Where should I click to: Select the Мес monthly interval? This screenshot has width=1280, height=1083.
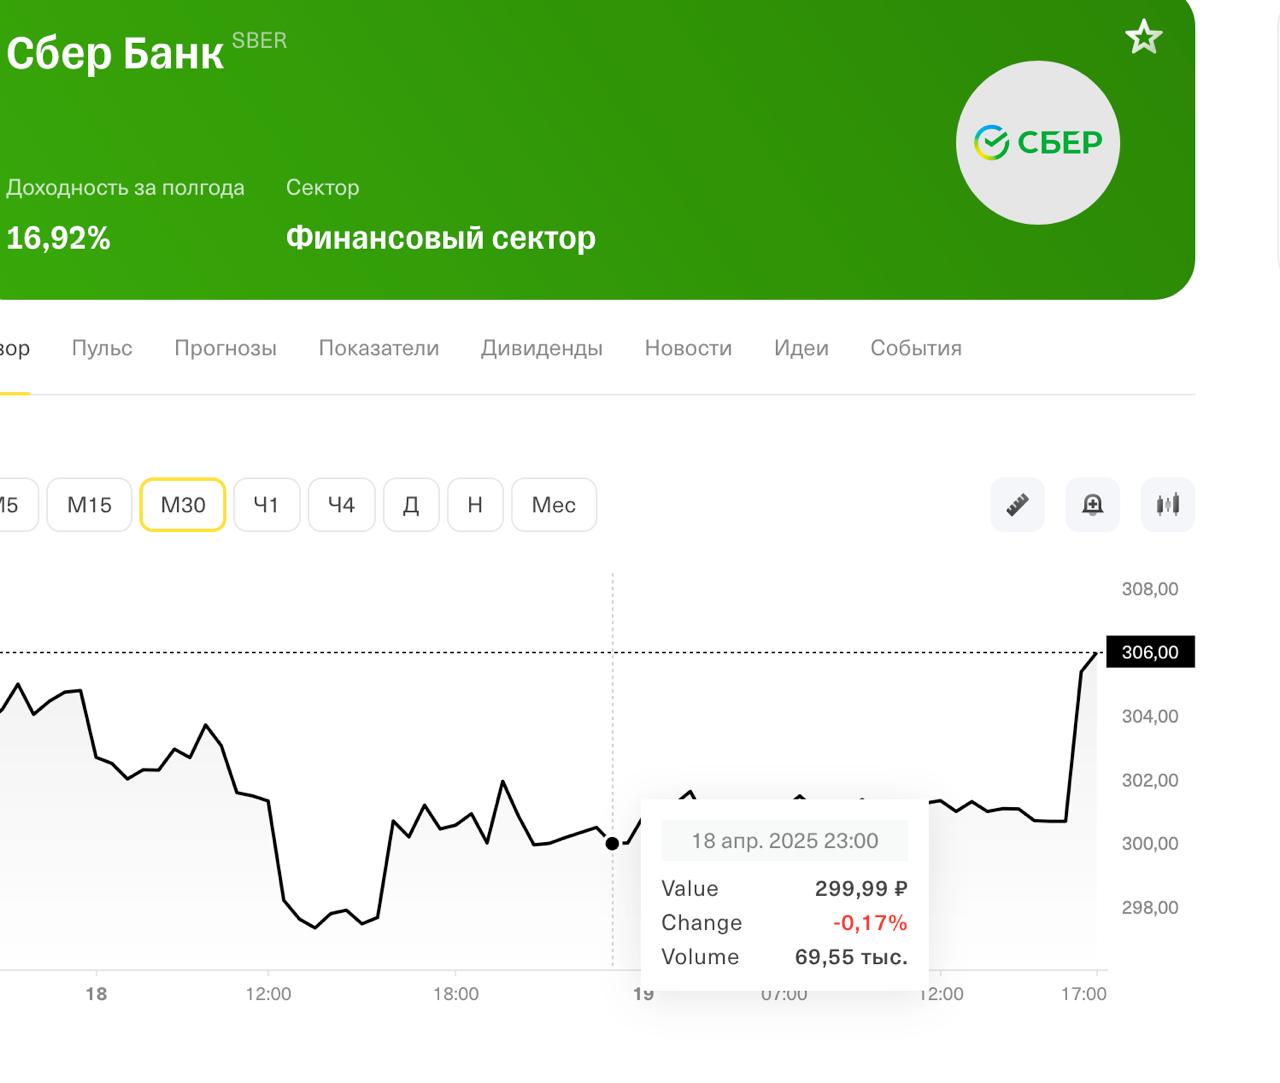point(553,505)
